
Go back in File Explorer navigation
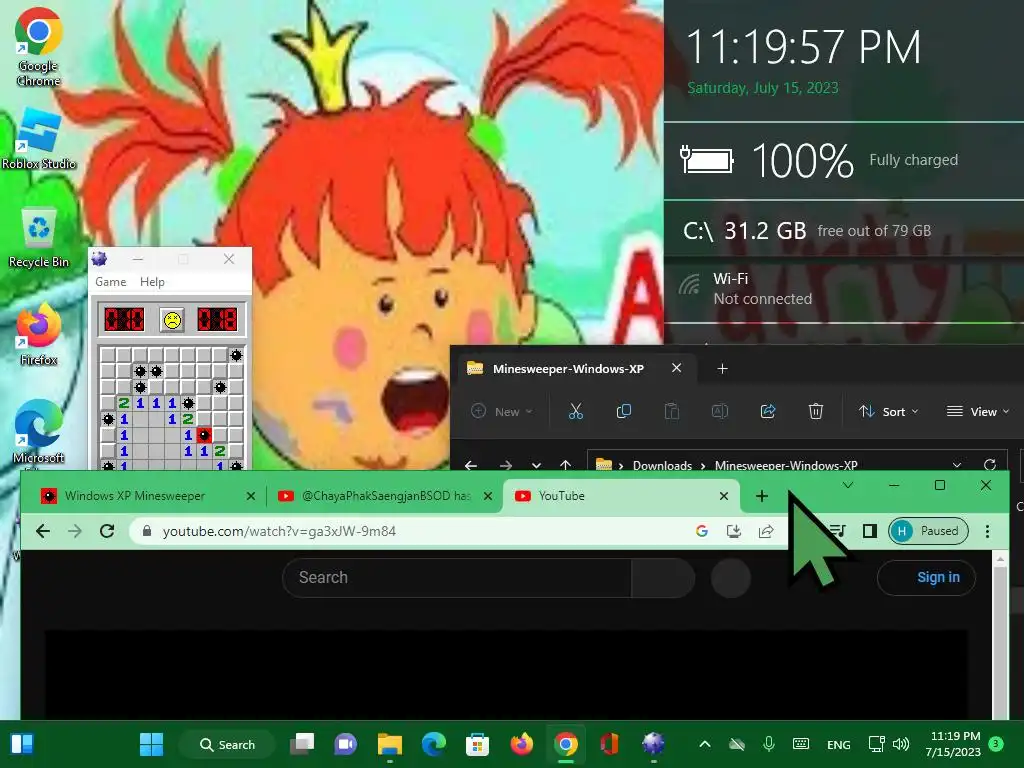point(471,465)
